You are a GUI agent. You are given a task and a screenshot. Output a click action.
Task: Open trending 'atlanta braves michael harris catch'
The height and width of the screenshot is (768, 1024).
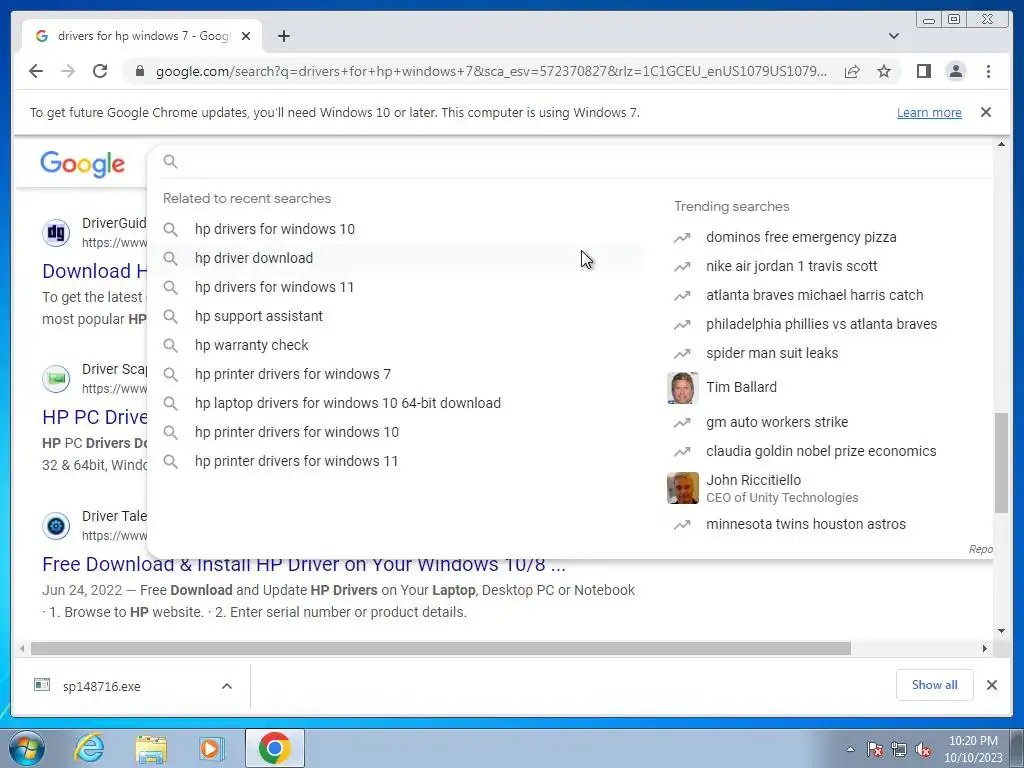pyautogui.click(x=814, y=295)
